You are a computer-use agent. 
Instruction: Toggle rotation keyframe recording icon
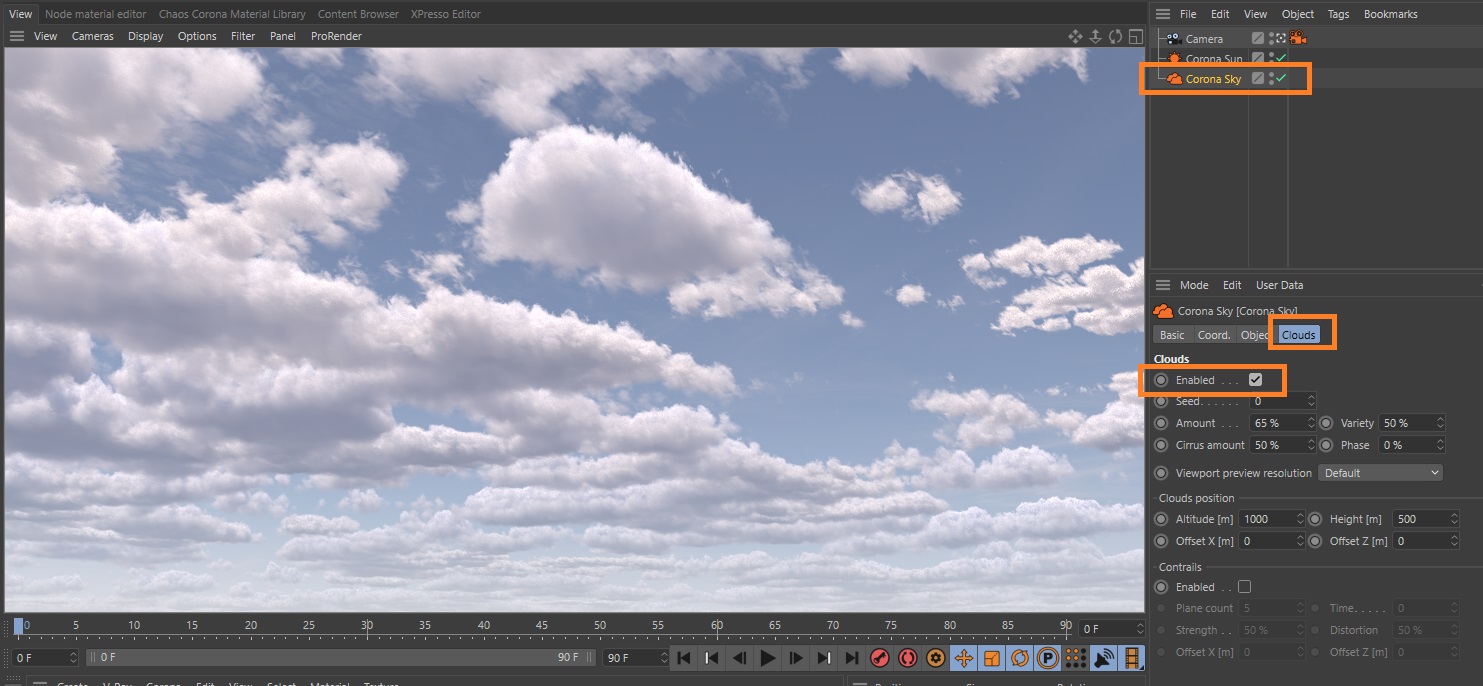(x=1019, y=658)
